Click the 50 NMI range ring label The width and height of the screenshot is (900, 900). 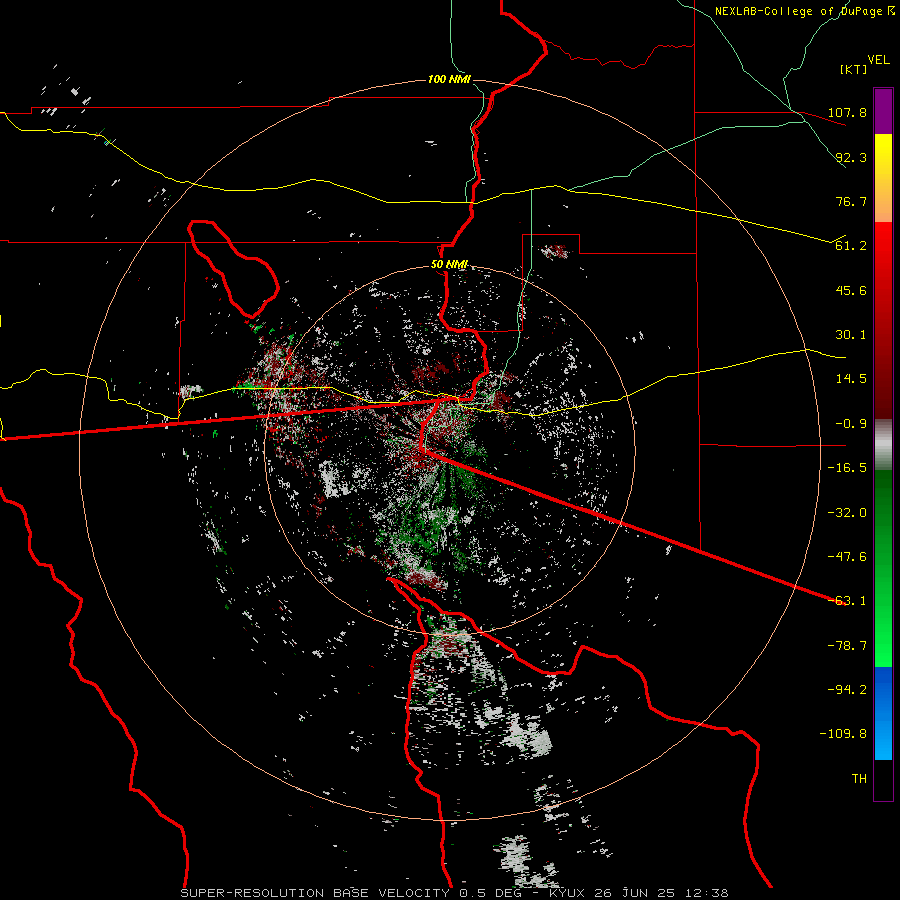449,265
